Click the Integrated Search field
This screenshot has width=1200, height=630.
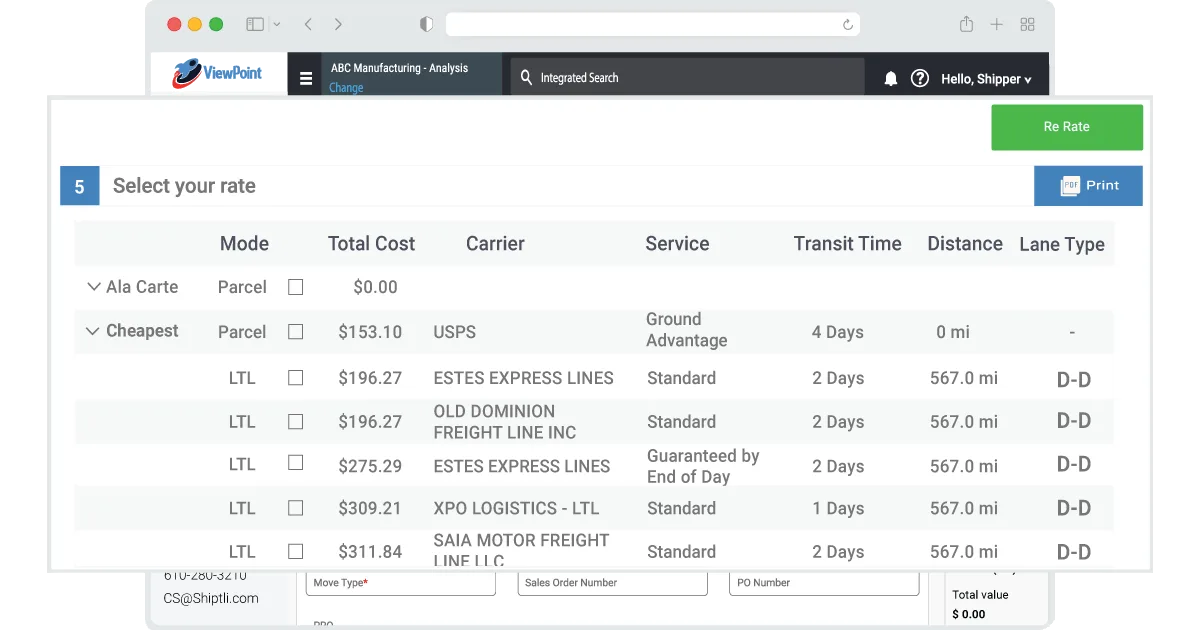coord(687,77)
